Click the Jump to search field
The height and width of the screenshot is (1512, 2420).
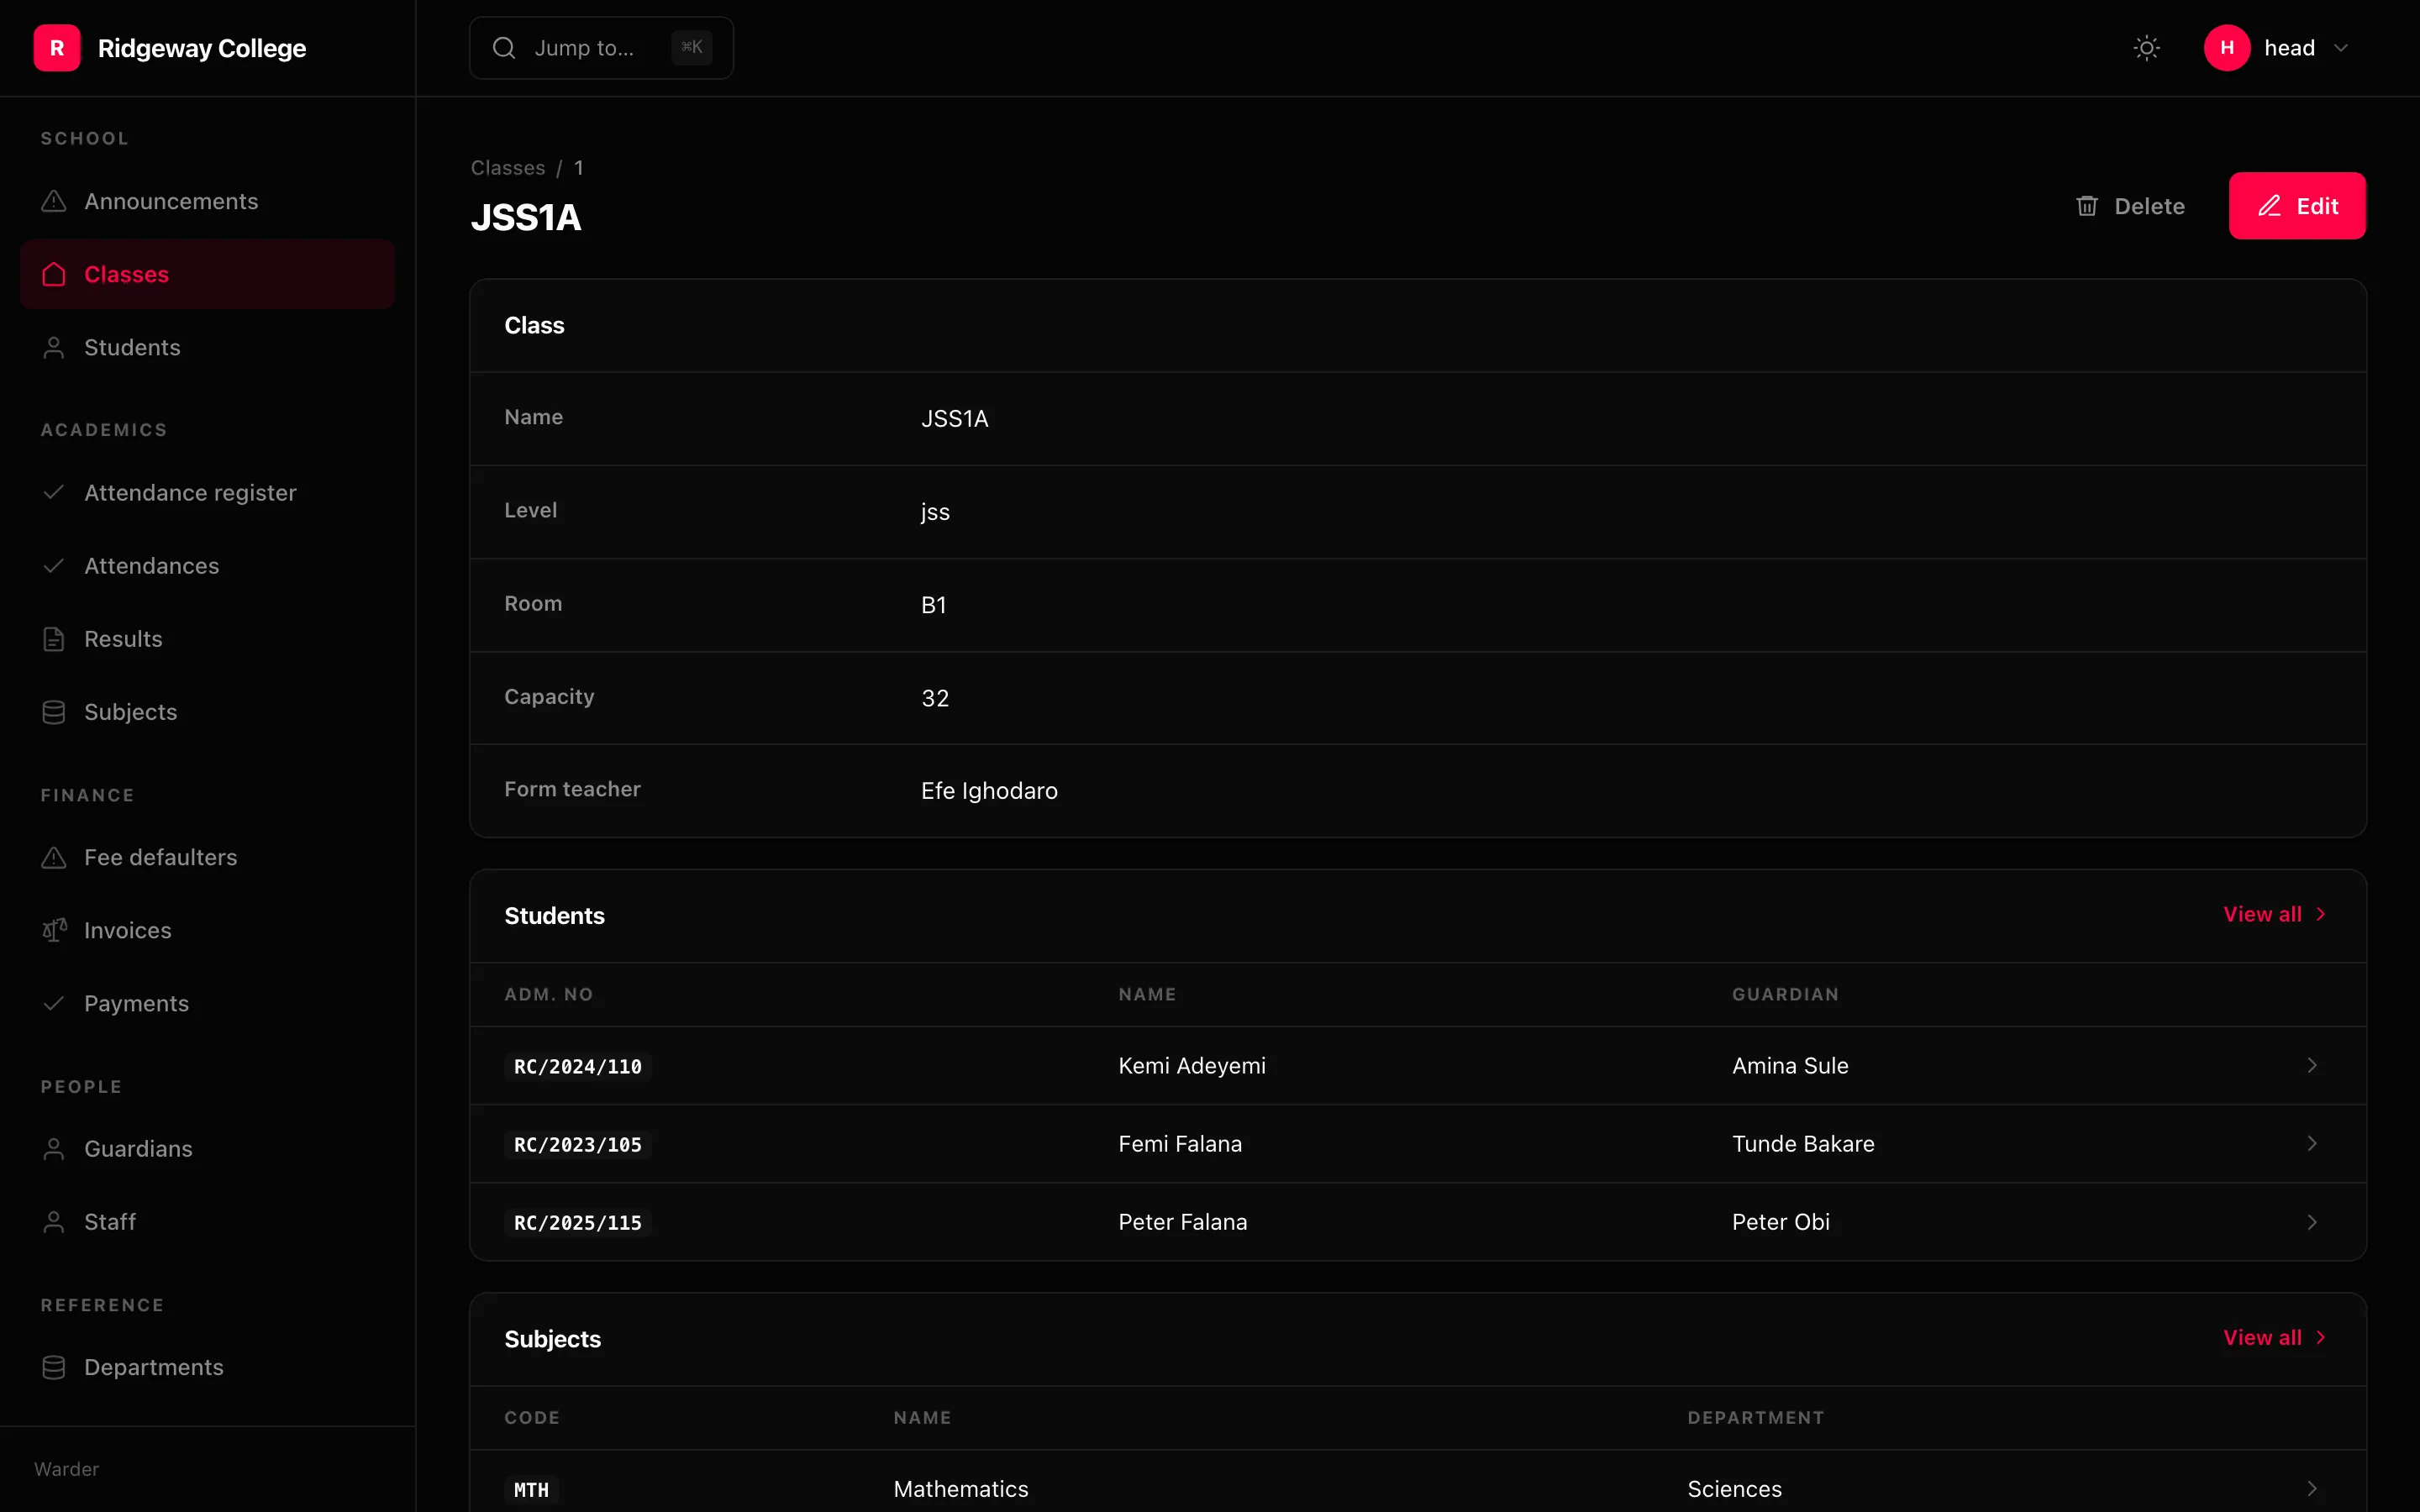[x=601, y=48]
